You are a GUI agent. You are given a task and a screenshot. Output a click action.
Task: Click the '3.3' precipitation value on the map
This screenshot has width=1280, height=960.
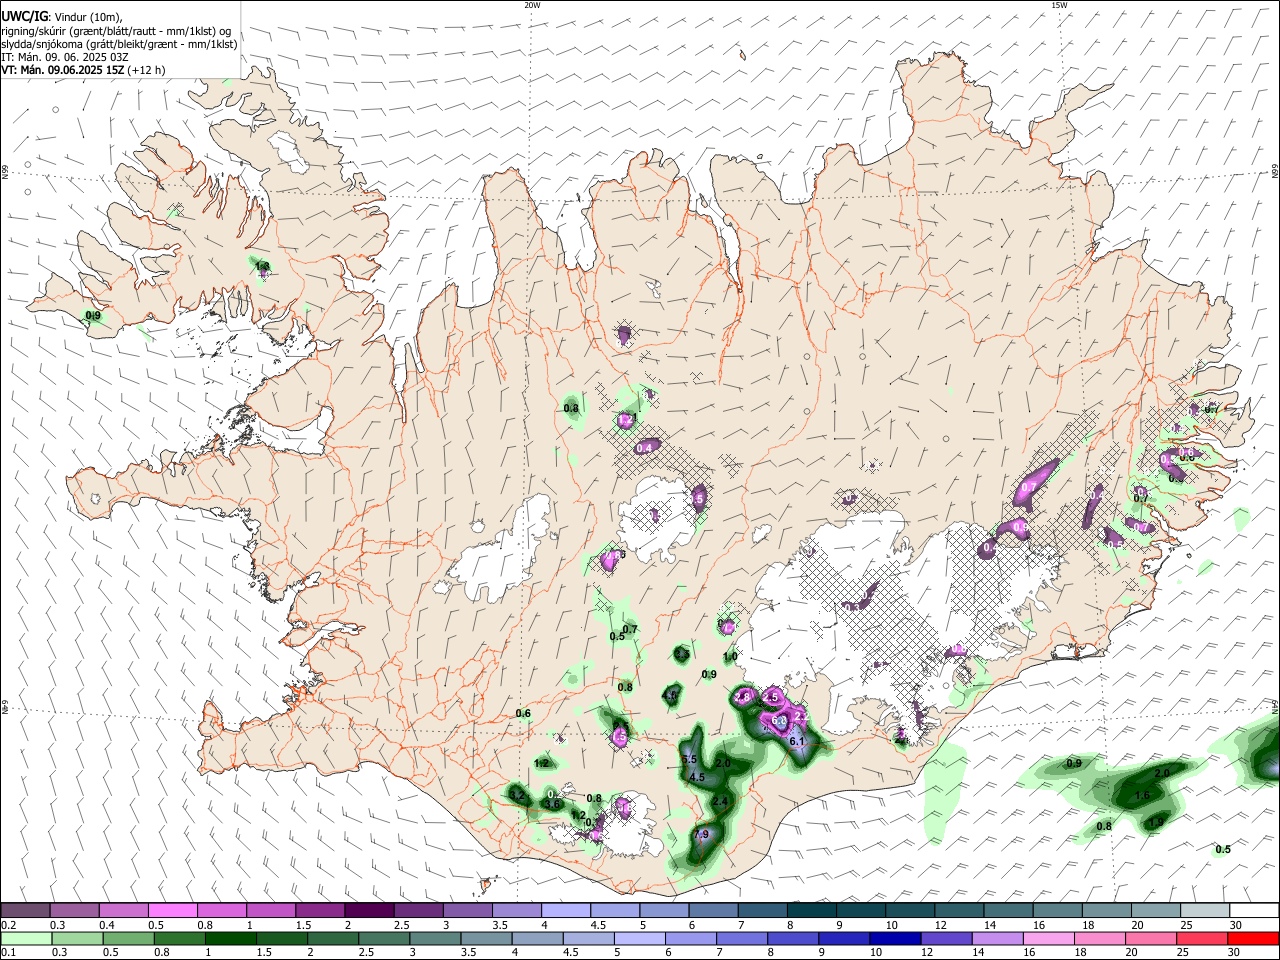[682, 654]
